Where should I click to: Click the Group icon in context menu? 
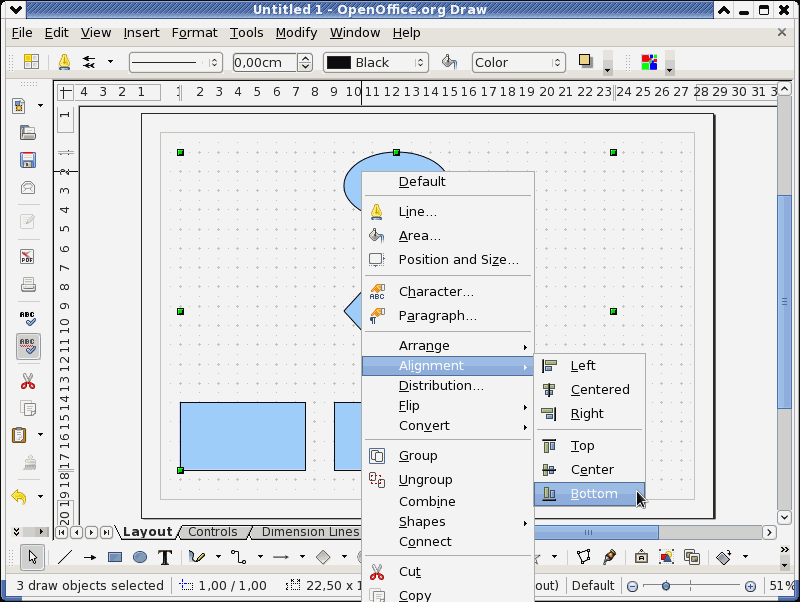tap(377, 456)
